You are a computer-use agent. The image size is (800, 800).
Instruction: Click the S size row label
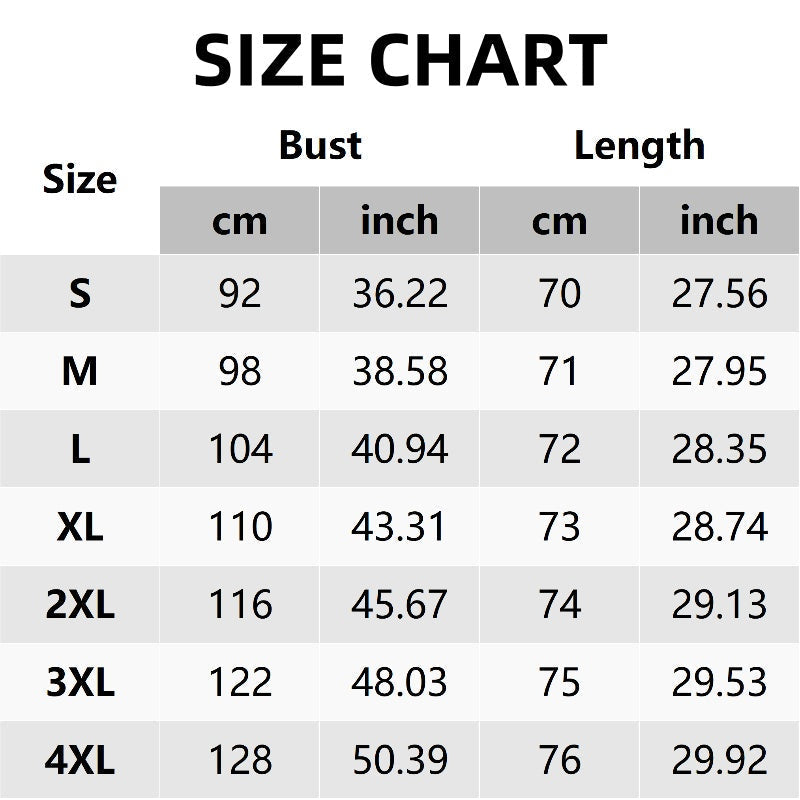[x=80, y=294]
